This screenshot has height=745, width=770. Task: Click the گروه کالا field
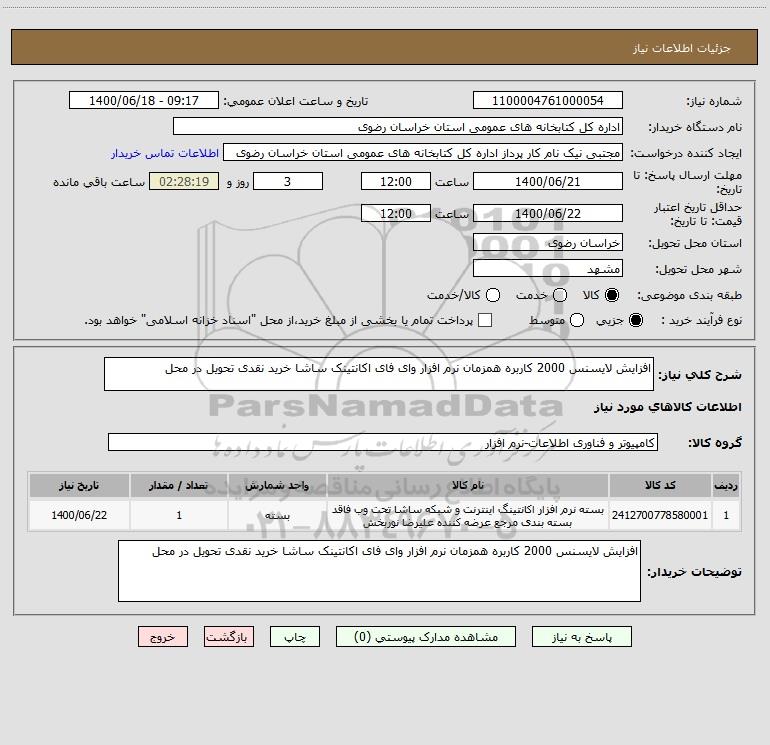383,442
